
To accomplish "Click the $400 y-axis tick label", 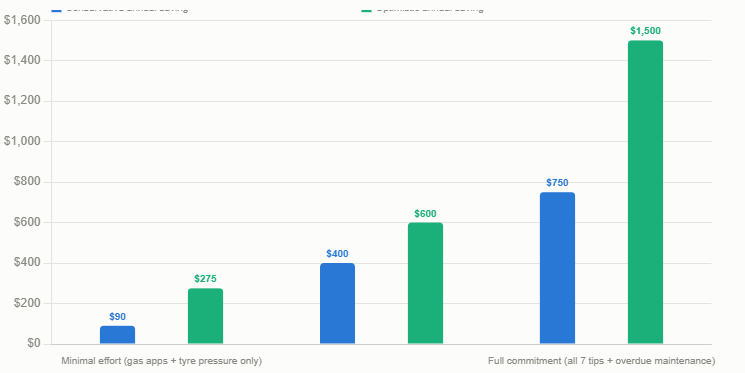I will tap(27, 262).
